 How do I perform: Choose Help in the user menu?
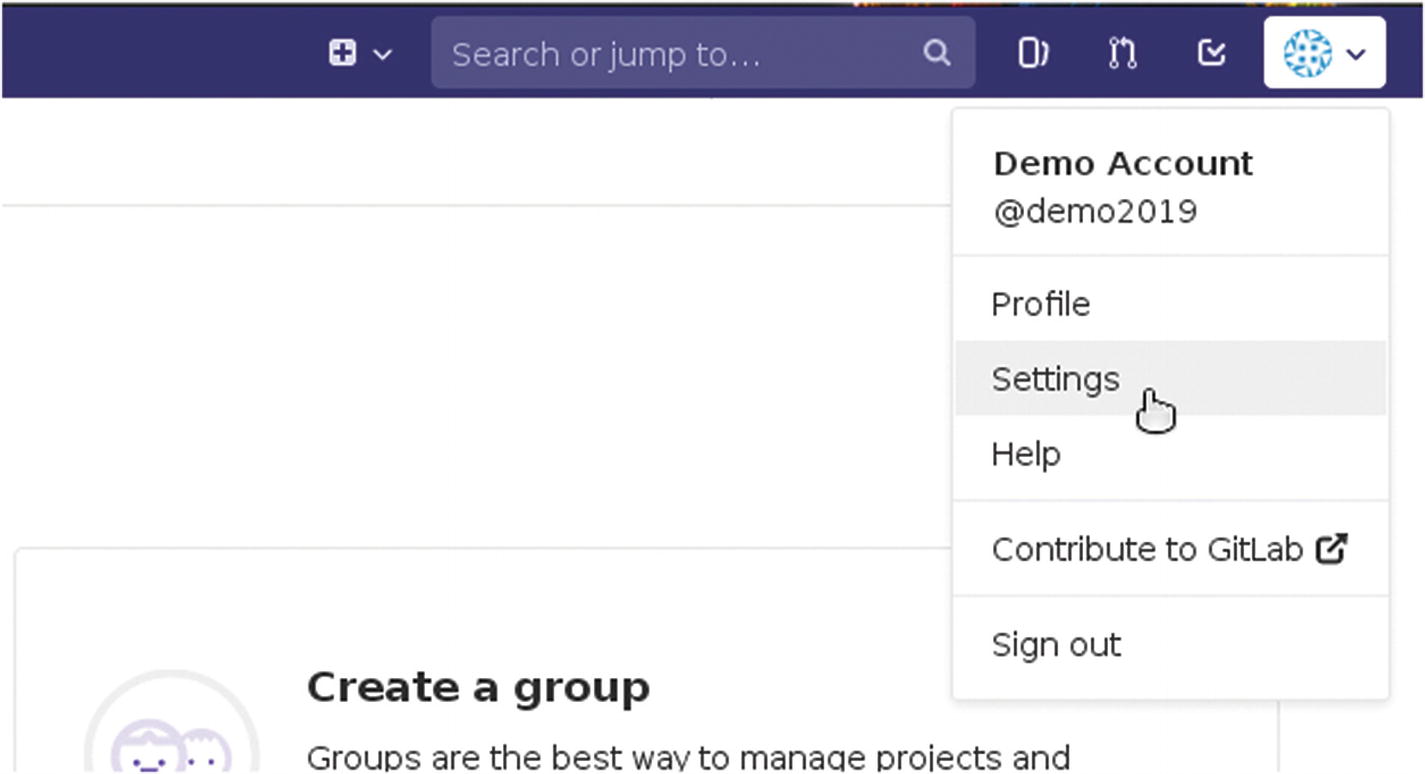coord(1026,454)
